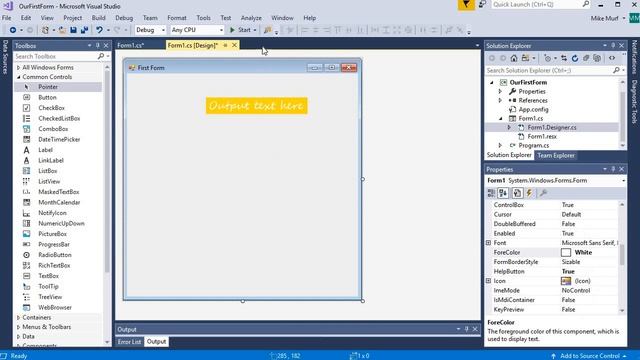Click the Mike Murf account name
This screenshot has width=640, height=360.
tap(604, 18)
